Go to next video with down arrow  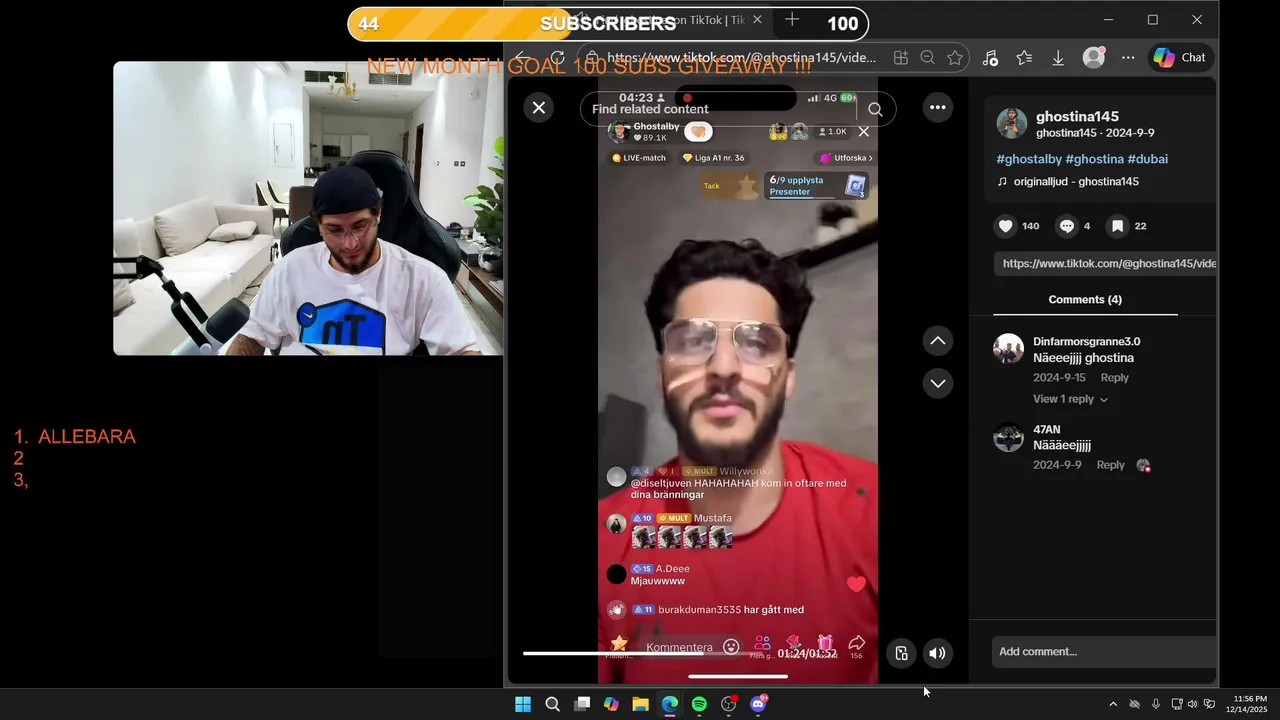[x=937, y=383]
